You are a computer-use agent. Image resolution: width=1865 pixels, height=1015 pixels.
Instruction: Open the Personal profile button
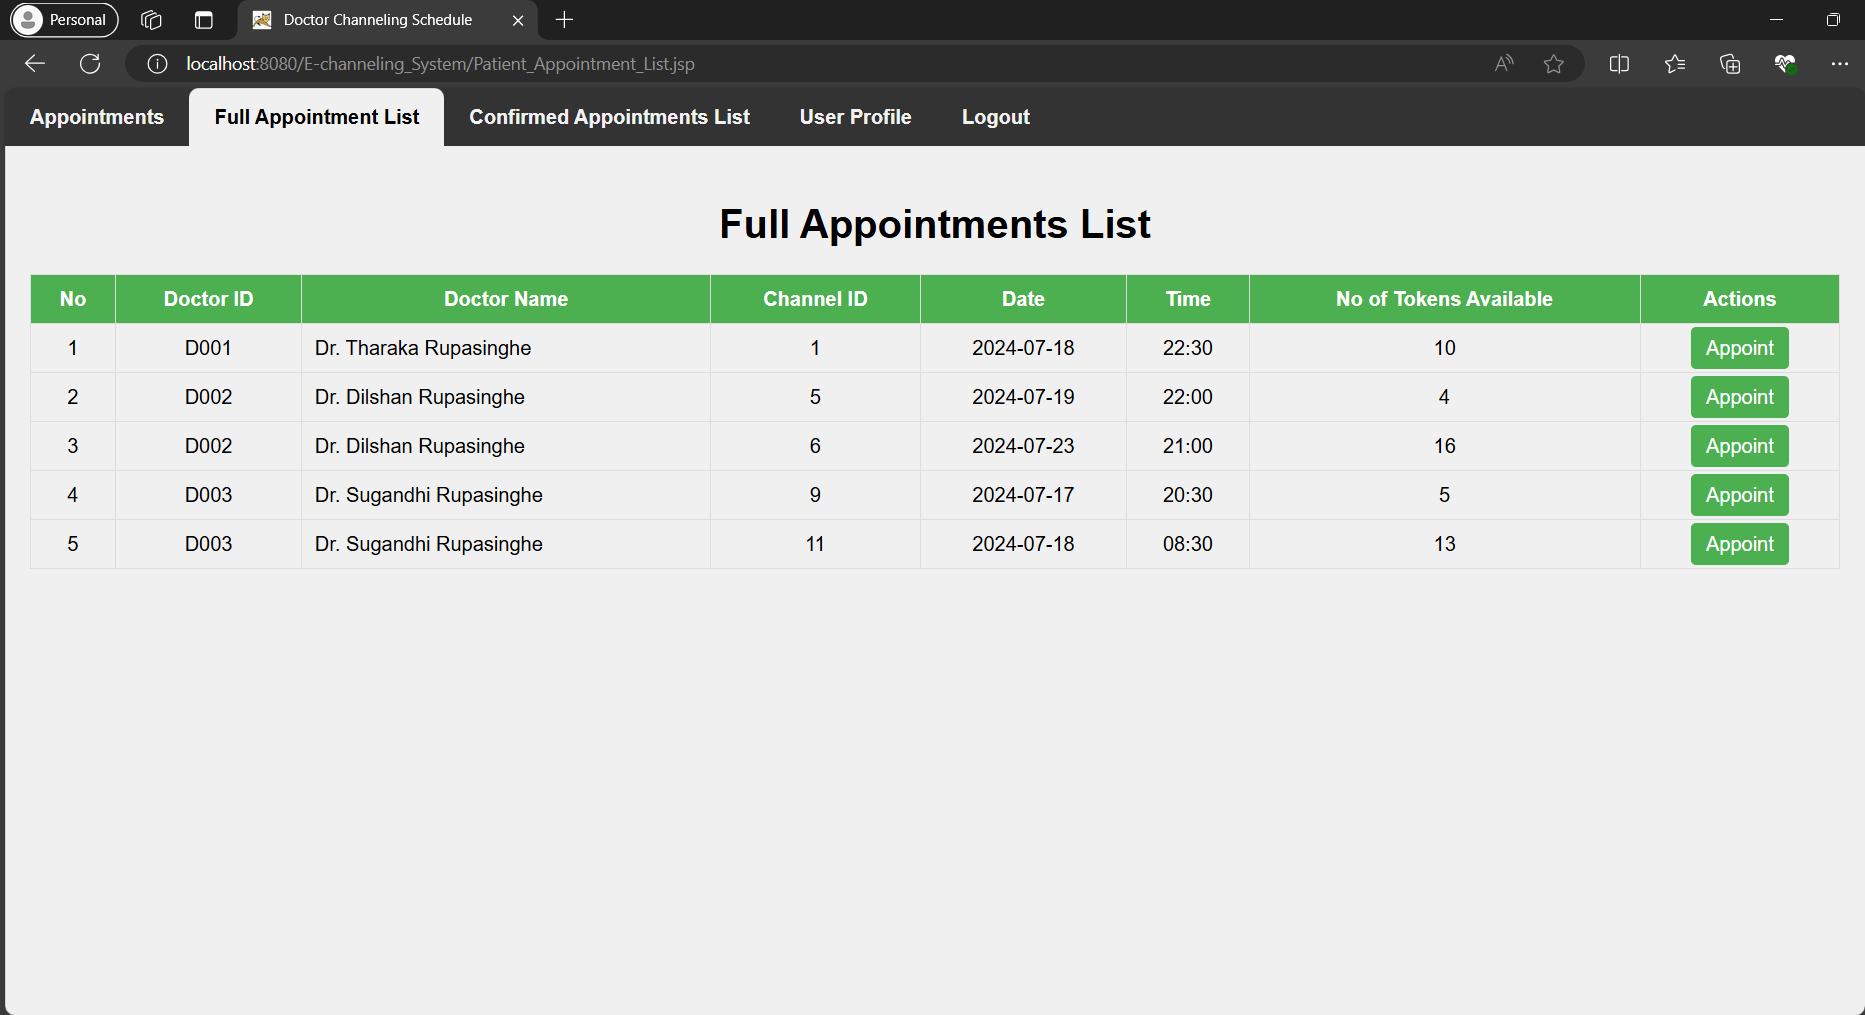pyautogui.click(x=64, y=20)
